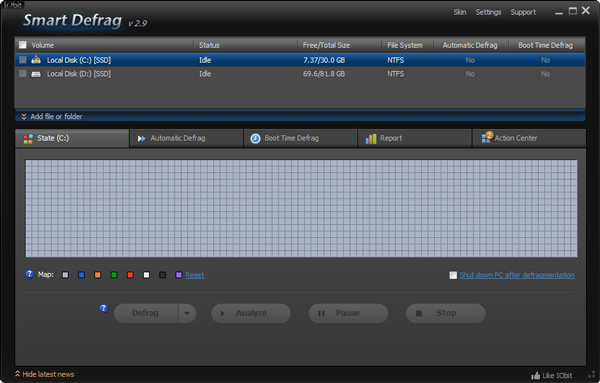Open the Action Center tab

[x=529, y=138]
